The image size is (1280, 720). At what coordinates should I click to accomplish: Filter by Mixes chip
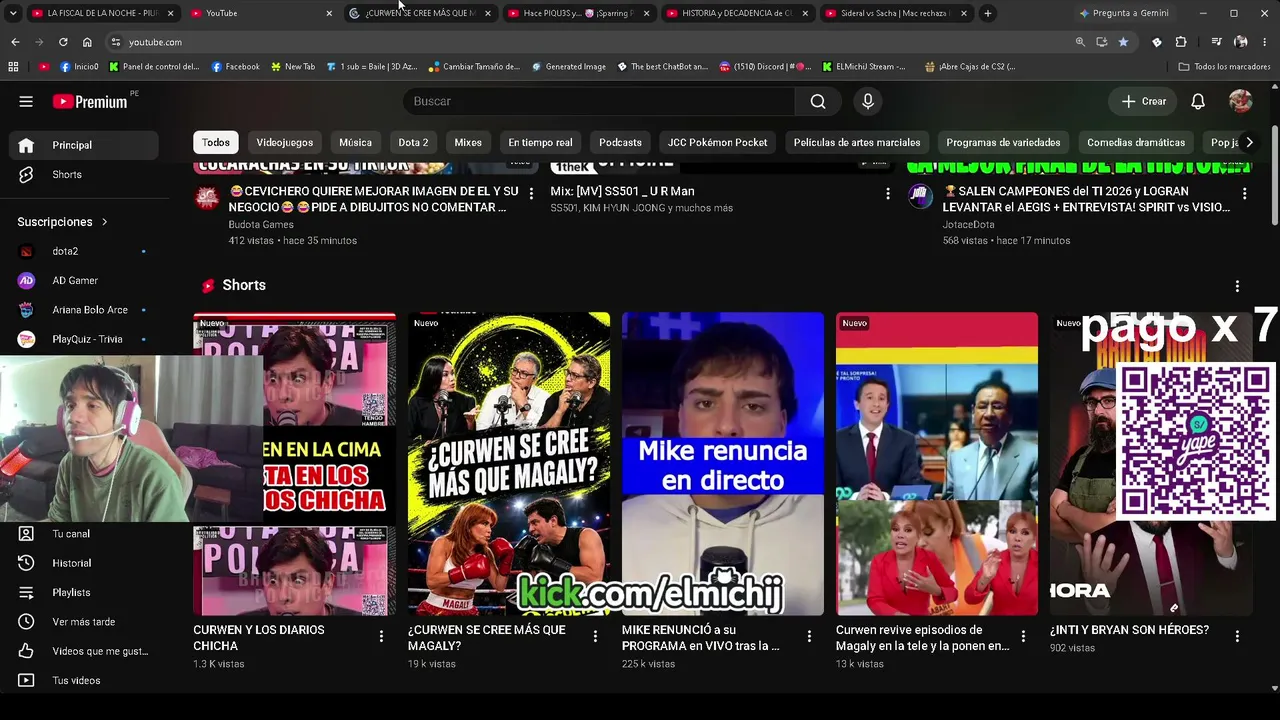coord(468,142)
